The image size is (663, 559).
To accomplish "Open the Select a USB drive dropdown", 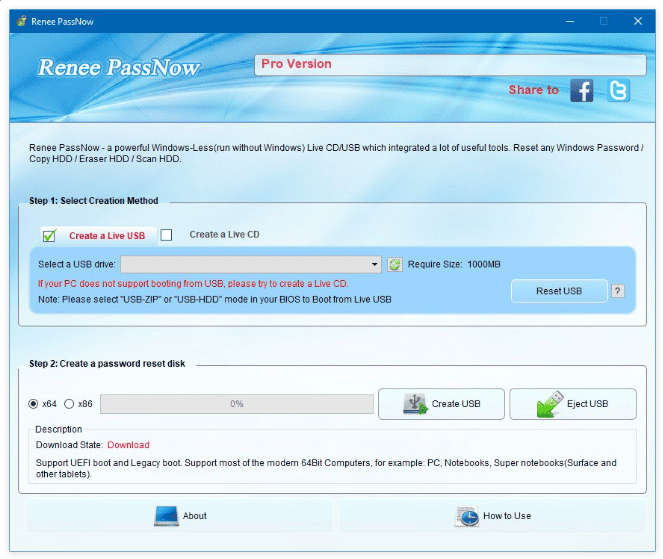I will tap(251, 264).
